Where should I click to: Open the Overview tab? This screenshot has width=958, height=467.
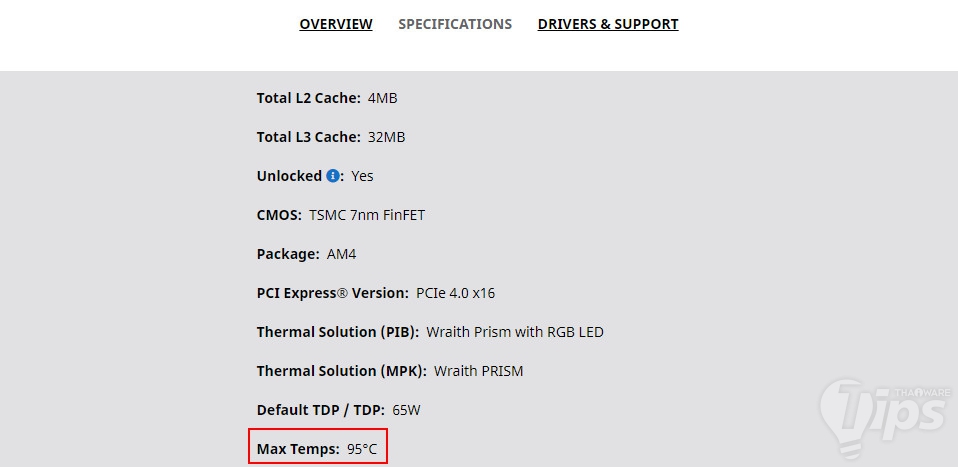336,24
